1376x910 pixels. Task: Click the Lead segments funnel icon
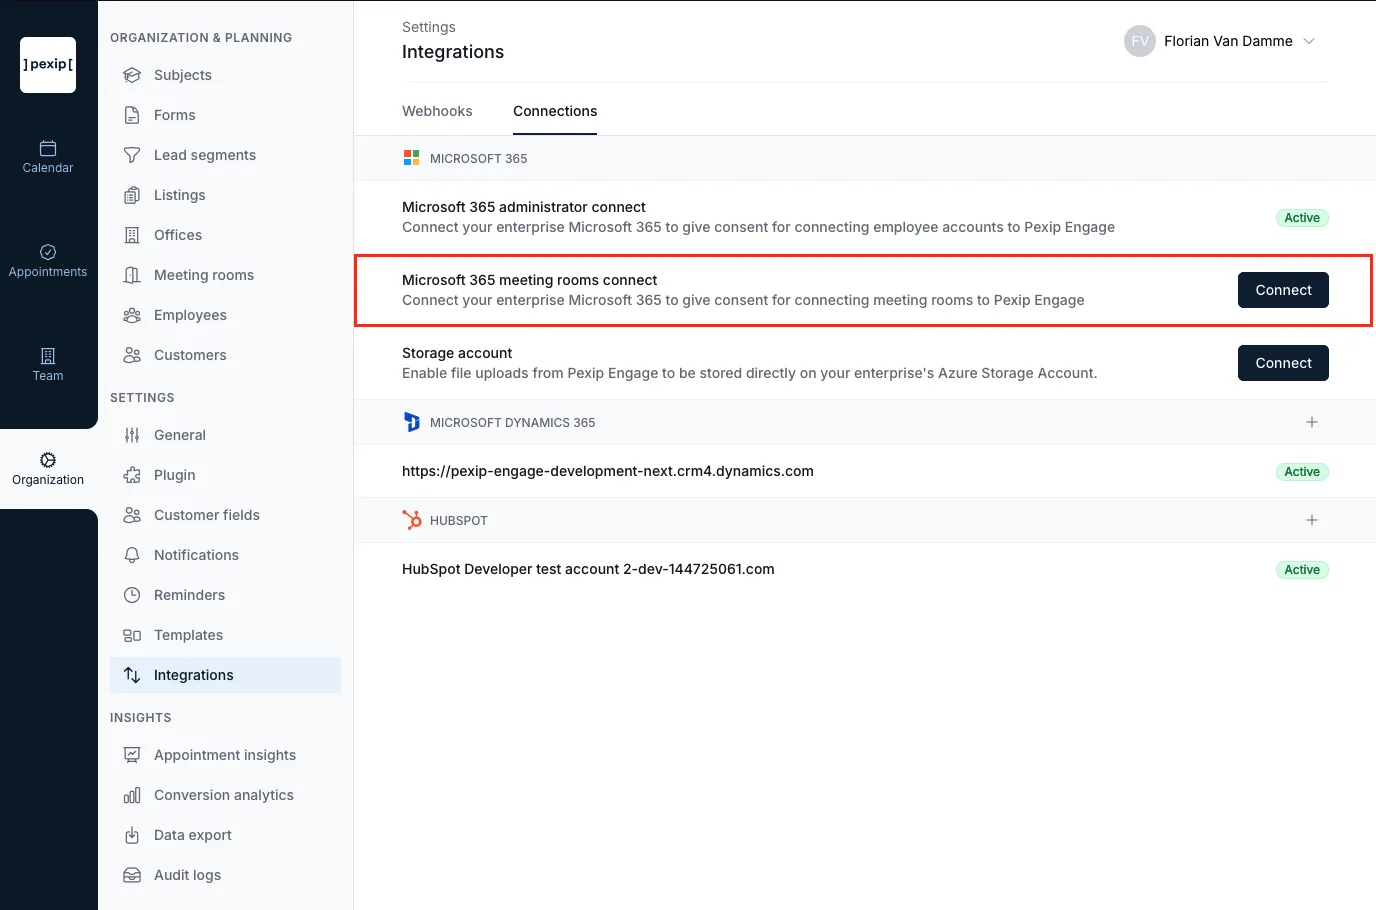[132, 155]
